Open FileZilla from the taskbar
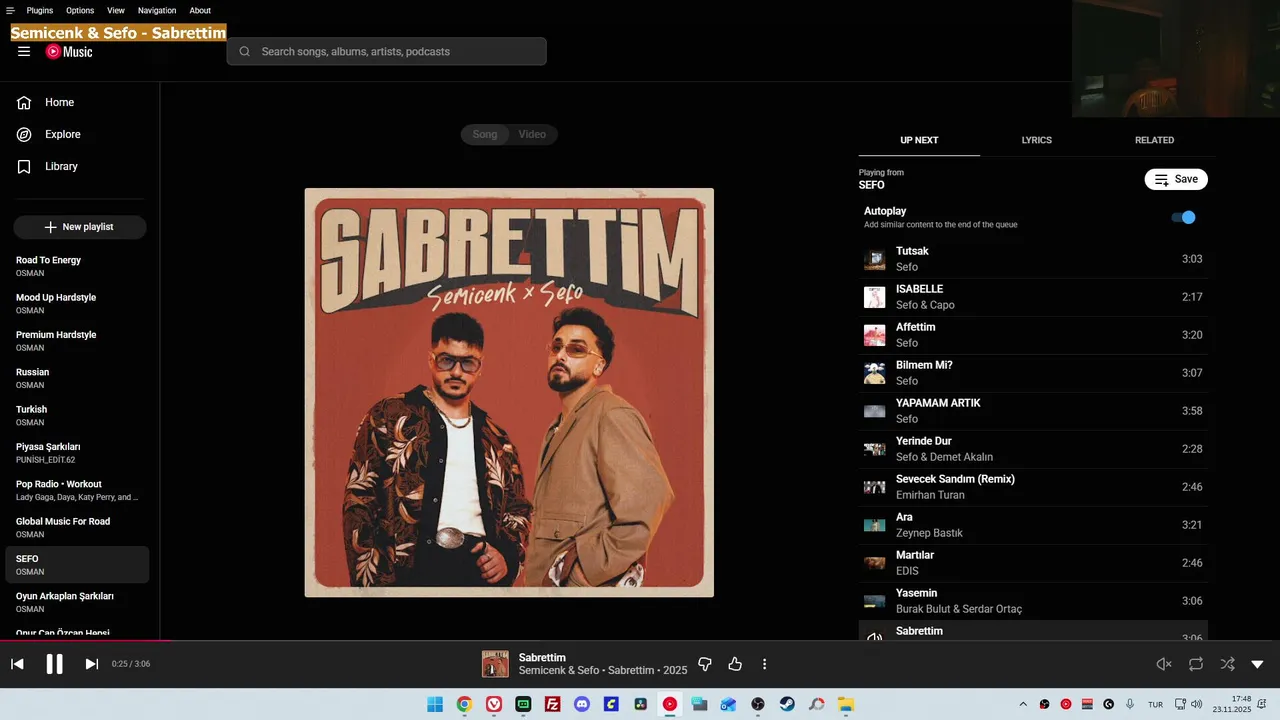 click(x=552, y=704)
